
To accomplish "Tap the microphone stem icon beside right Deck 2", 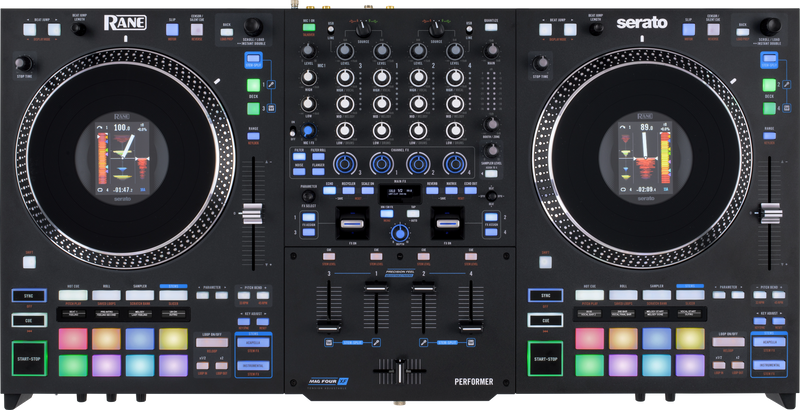I will tap(787, 85).
